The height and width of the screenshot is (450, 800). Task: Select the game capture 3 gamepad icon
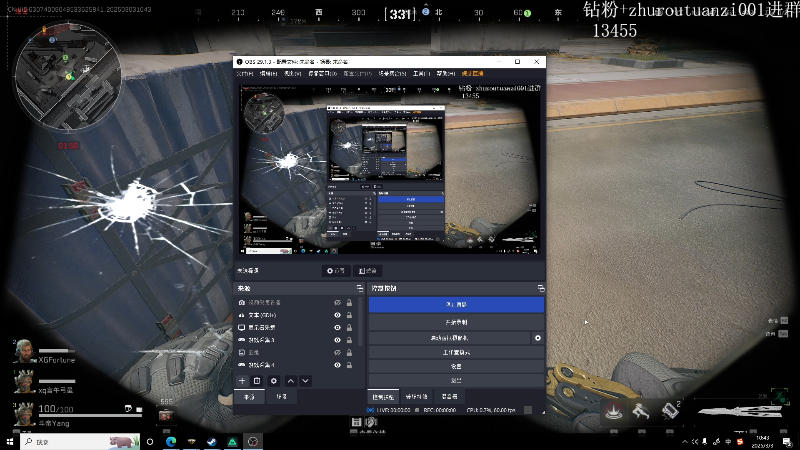tap(242, 340)
